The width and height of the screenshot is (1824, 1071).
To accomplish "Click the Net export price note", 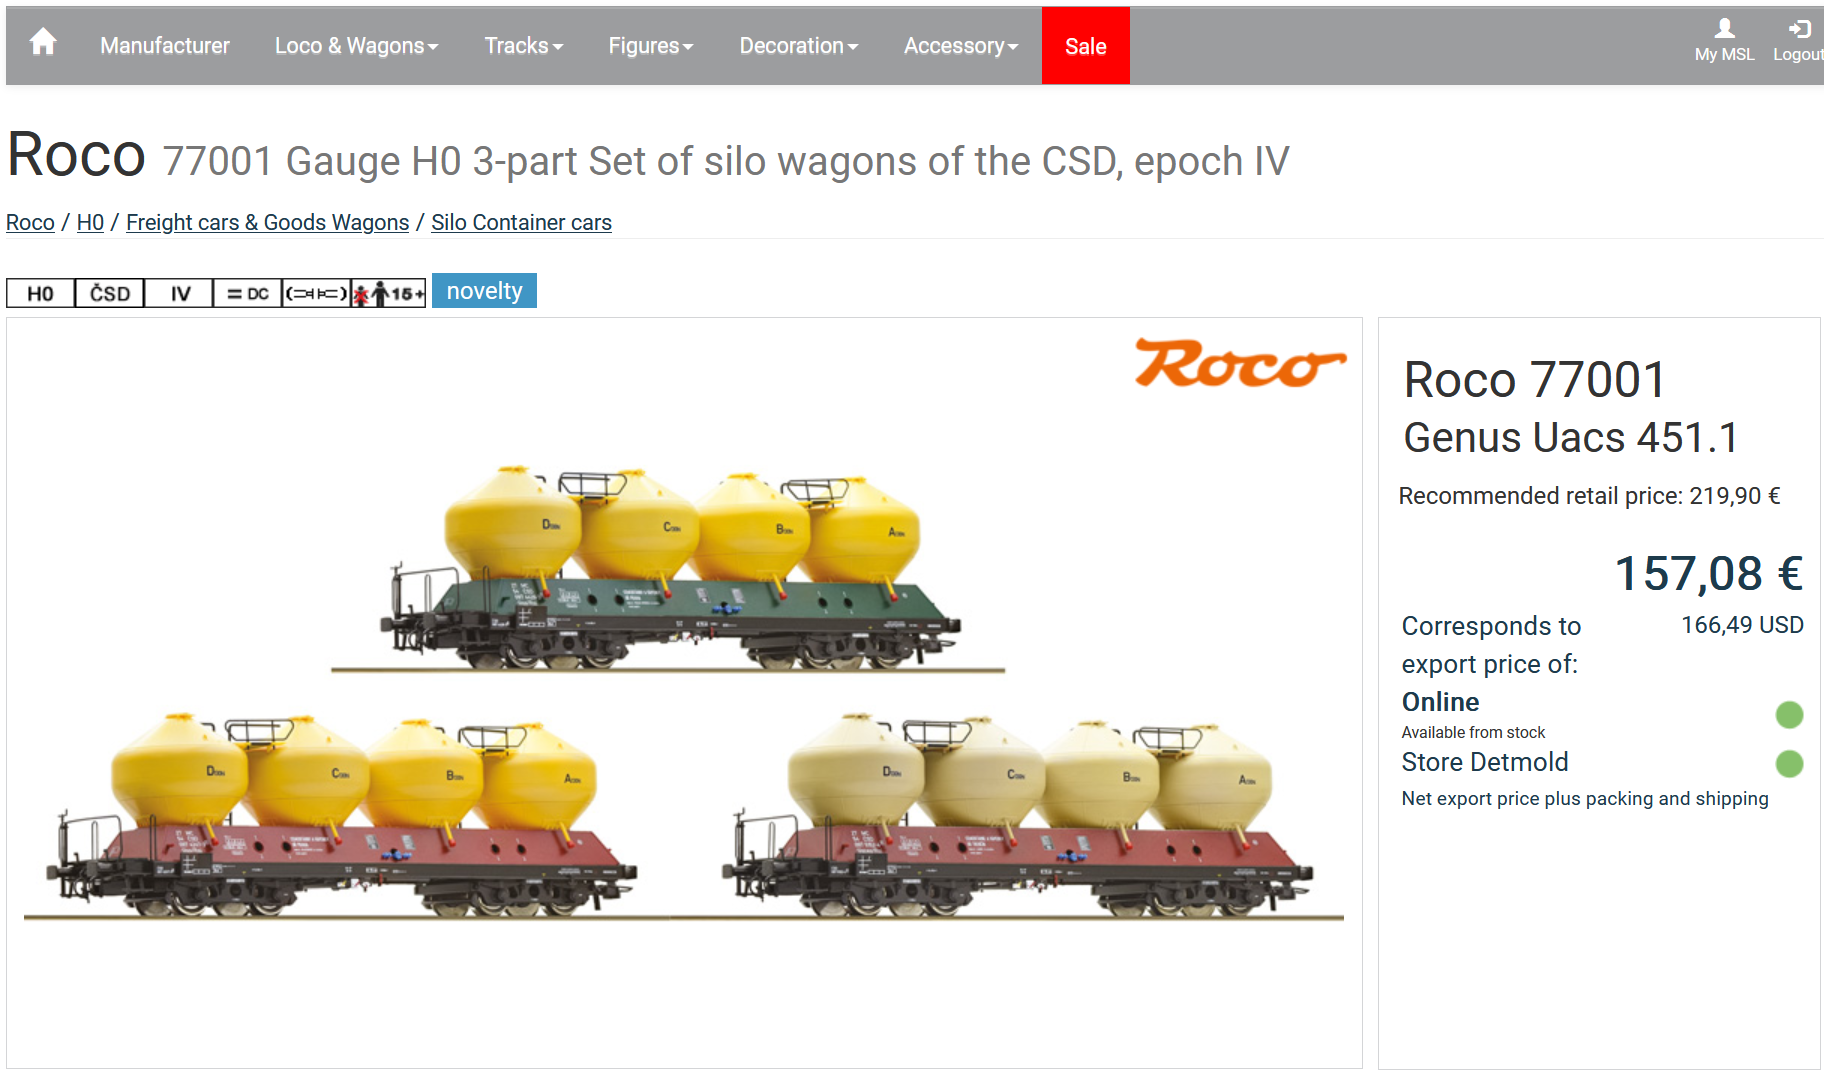I will [x=1585, y=799].
